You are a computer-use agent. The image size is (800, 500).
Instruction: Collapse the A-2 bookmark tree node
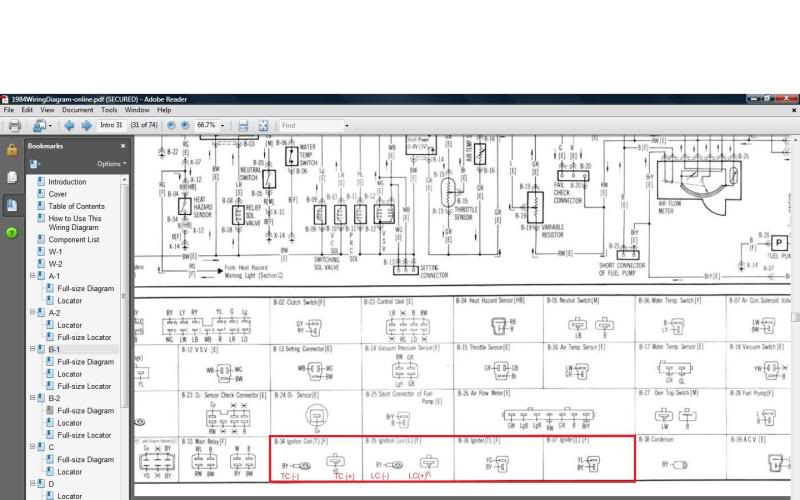pos(32,312)
